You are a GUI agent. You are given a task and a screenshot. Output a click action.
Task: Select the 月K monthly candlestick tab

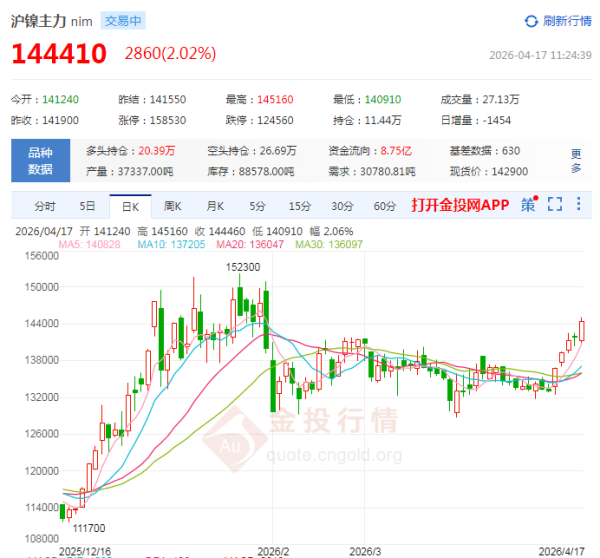pos(215,207)
